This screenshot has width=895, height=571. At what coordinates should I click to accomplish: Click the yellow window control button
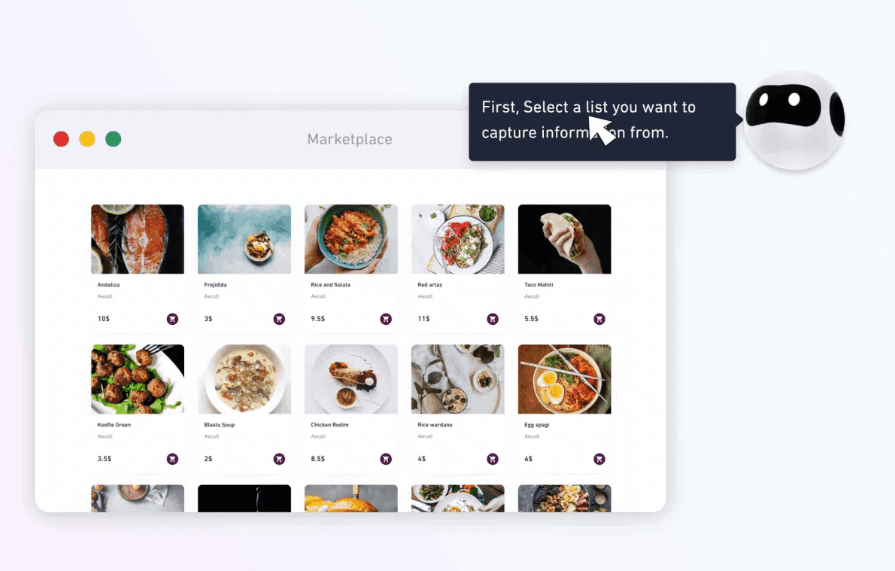(87, 139)
